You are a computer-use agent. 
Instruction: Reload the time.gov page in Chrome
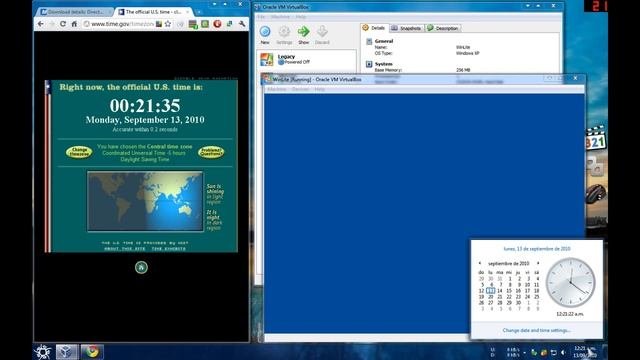[x=63, y=24]
